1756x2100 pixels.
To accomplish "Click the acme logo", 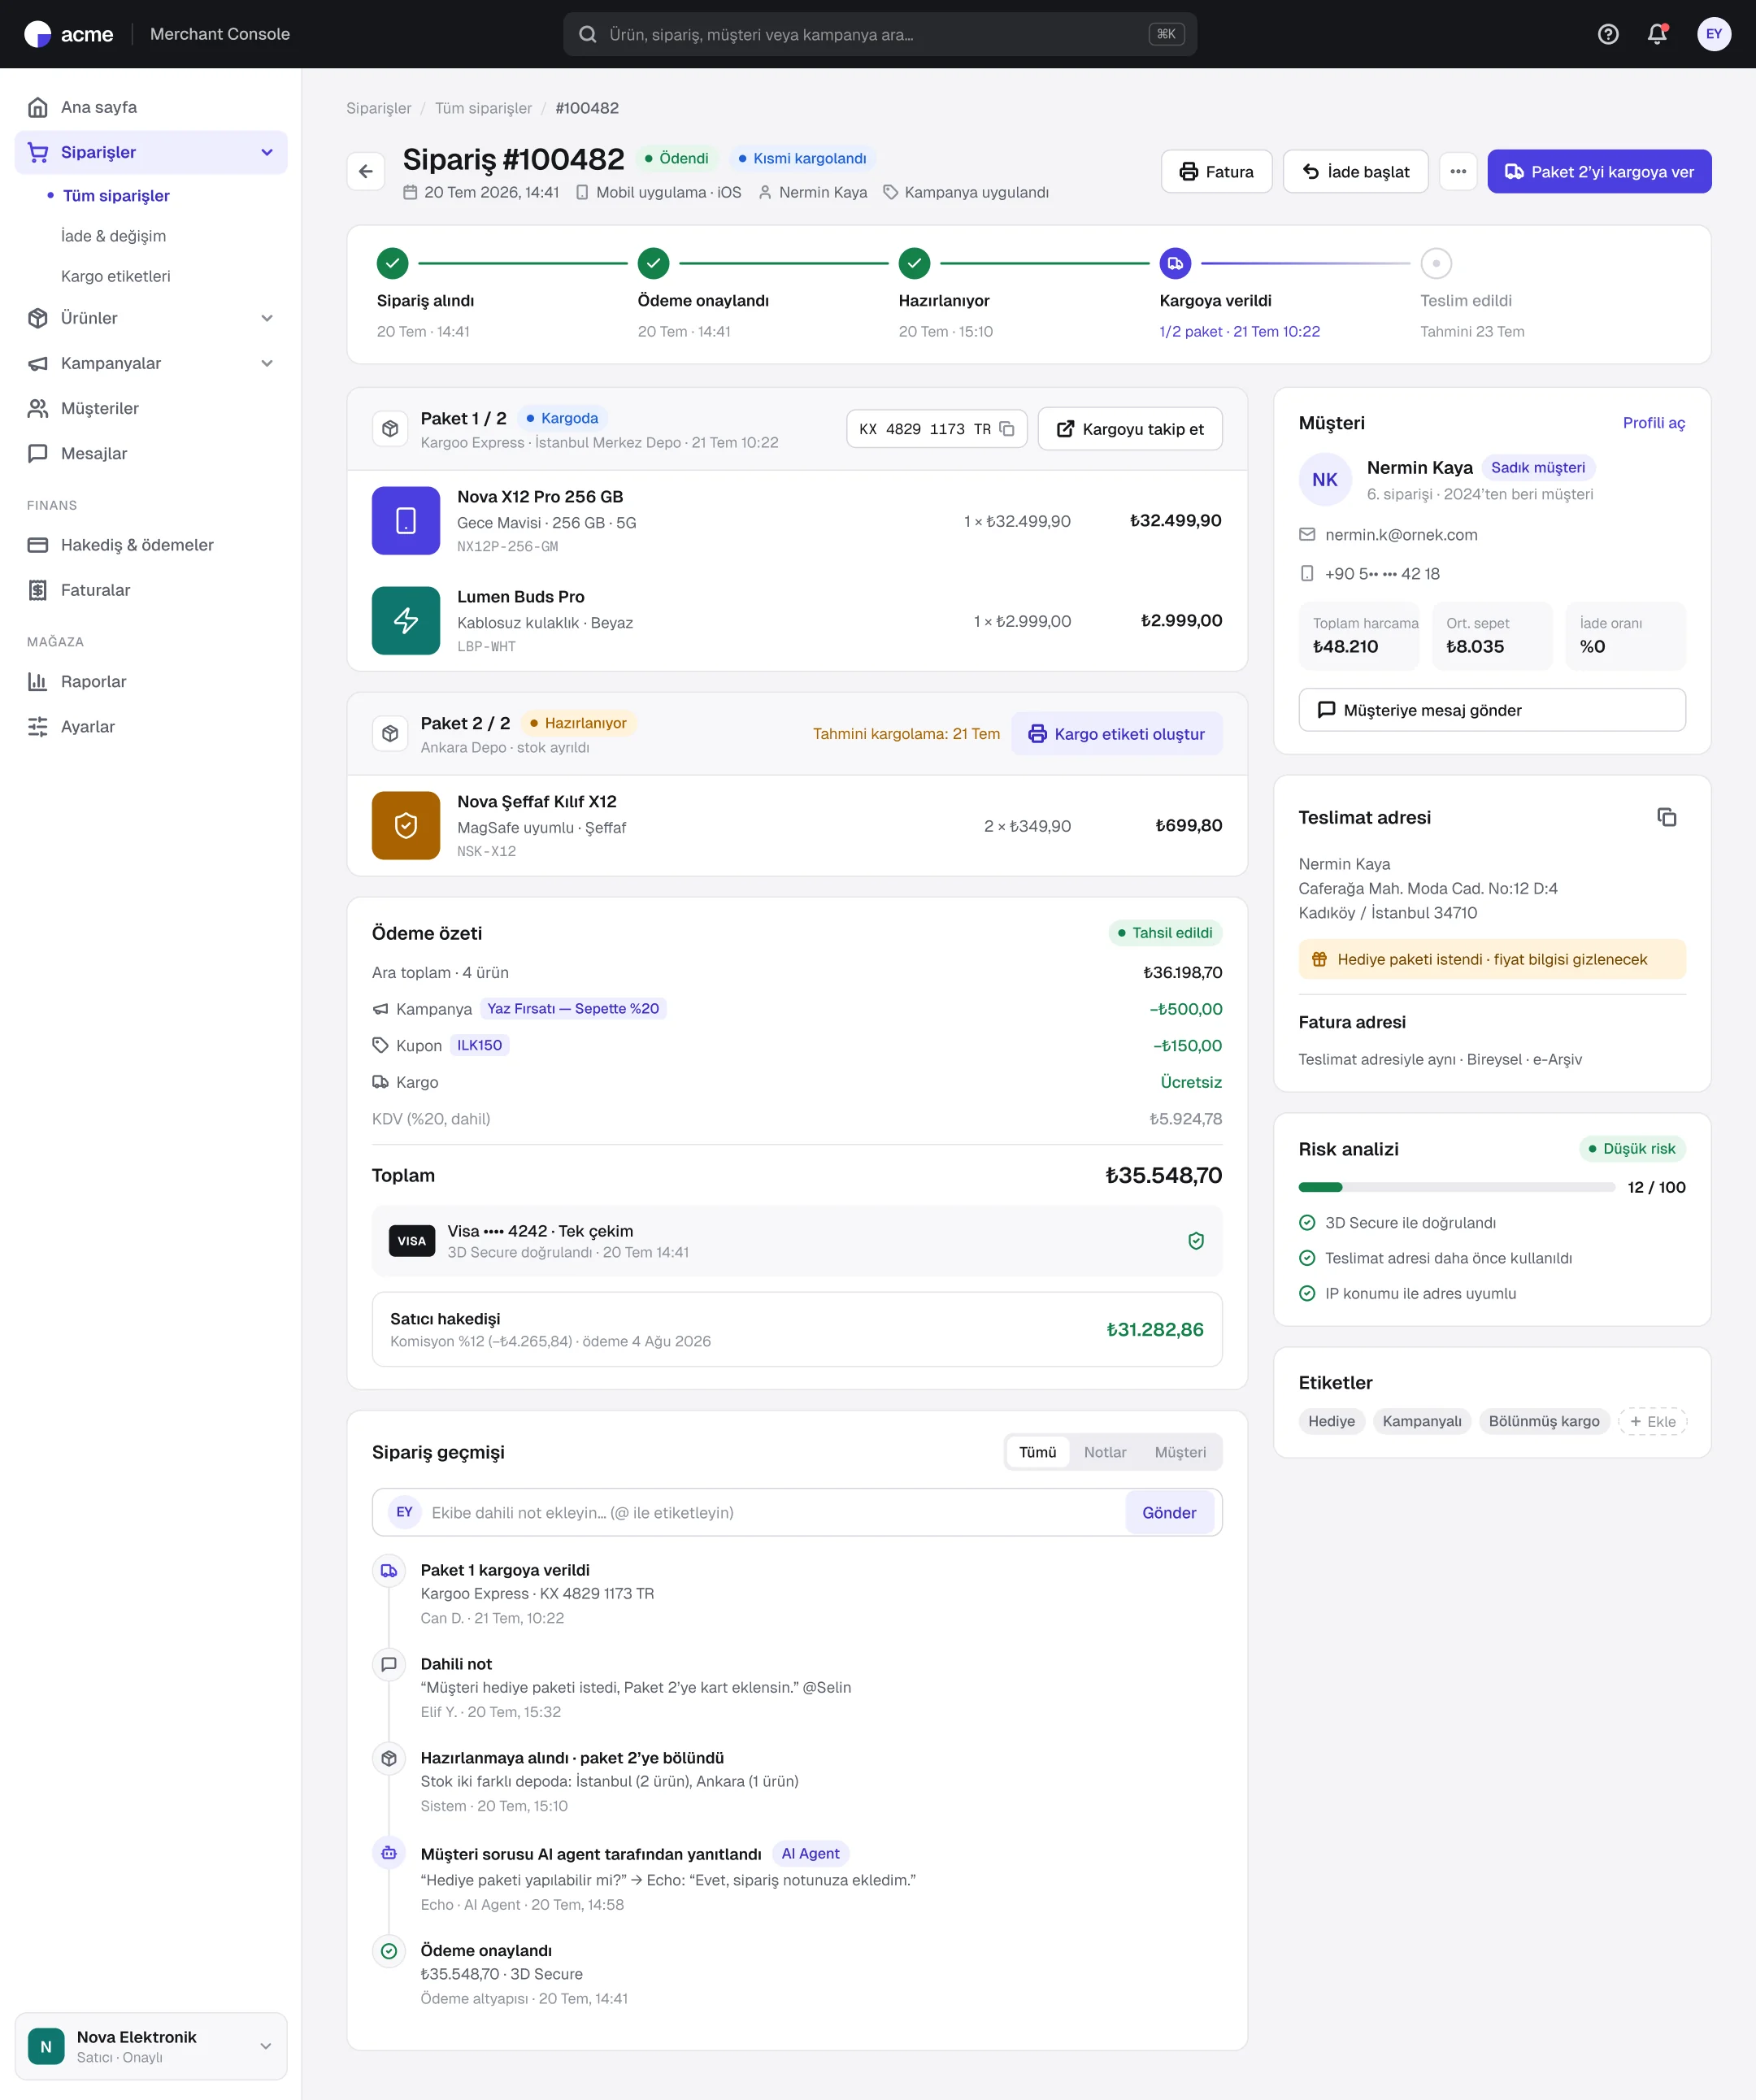I will 68,34.
